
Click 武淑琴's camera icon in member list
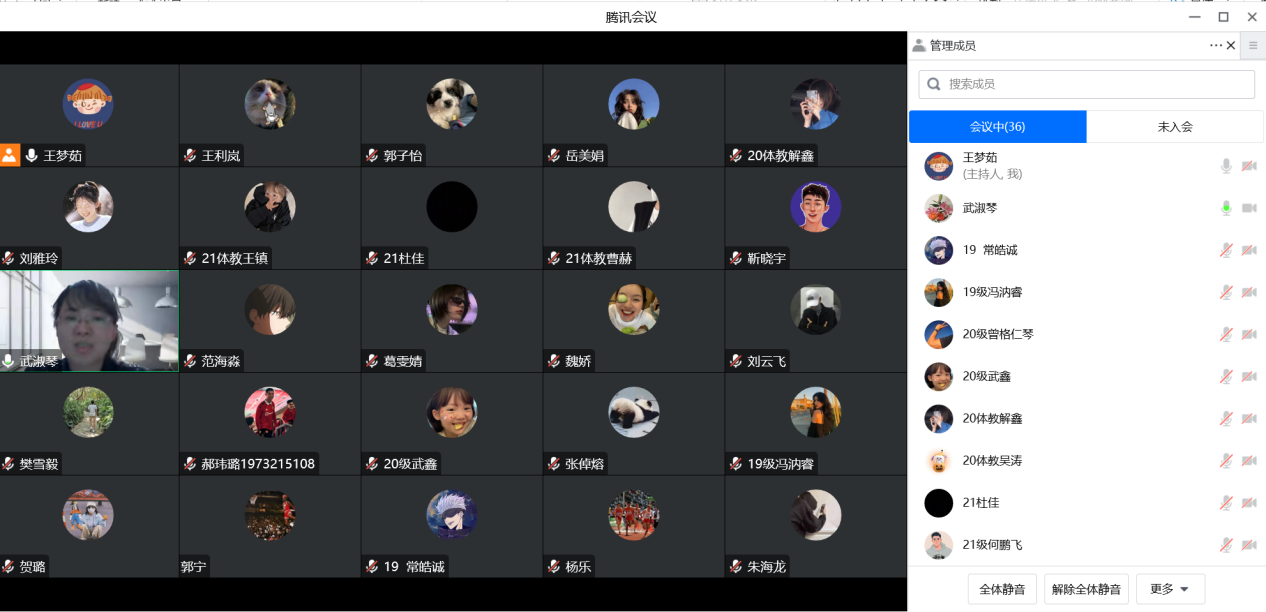tap(1249, 208)
